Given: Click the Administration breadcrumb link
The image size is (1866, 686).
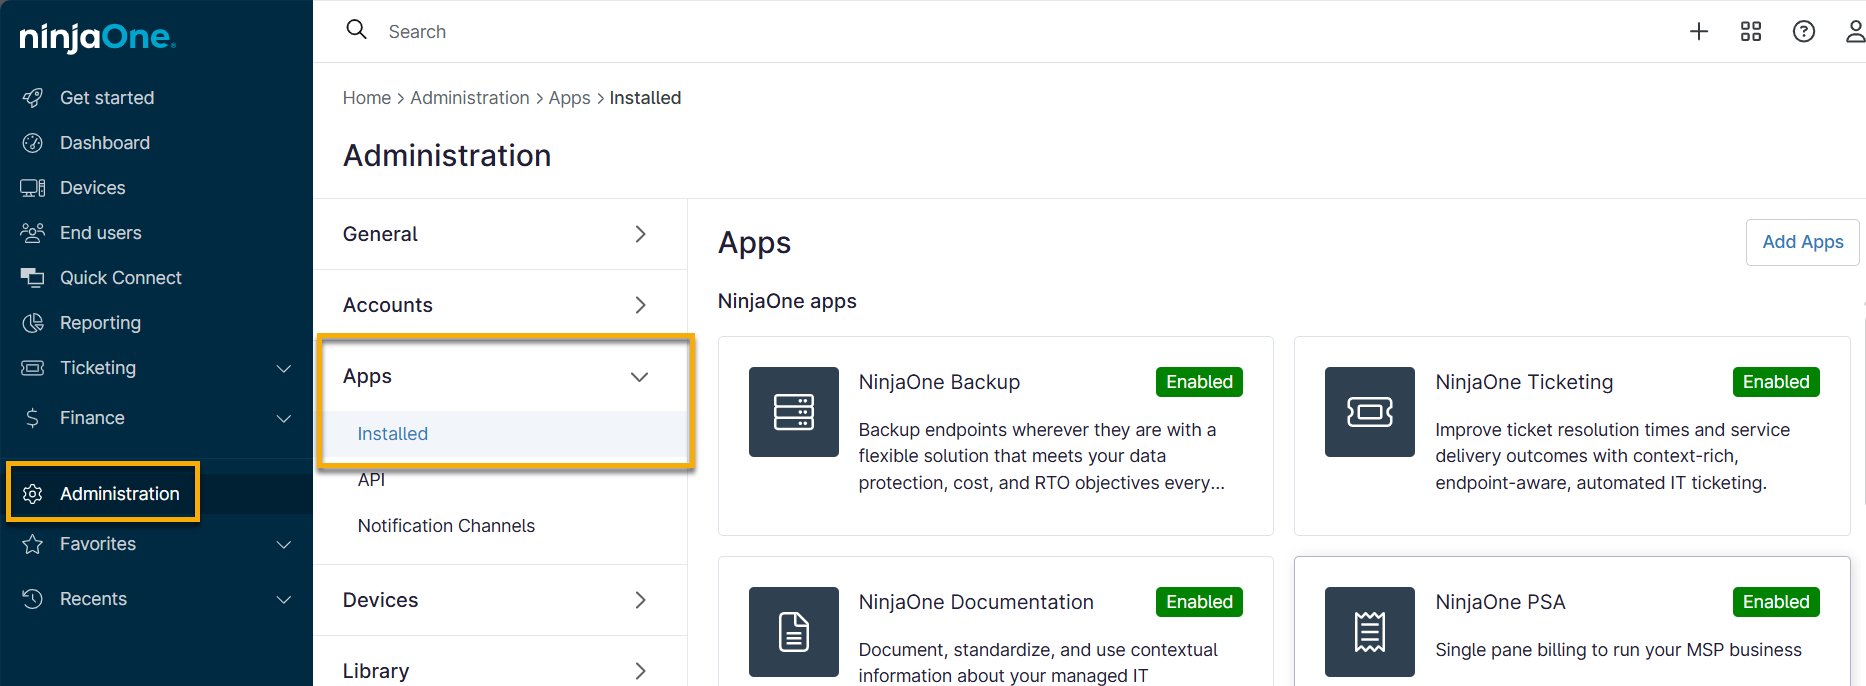Looking at the screenshot, I should click(x=469, y=98).
